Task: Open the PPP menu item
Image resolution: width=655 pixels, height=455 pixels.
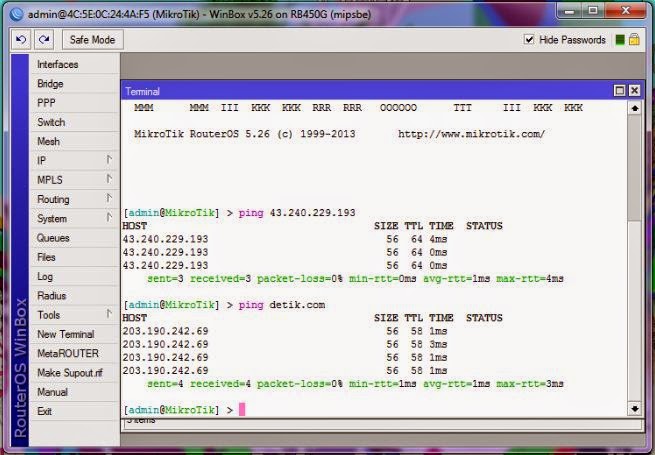Action: point(74,103)
